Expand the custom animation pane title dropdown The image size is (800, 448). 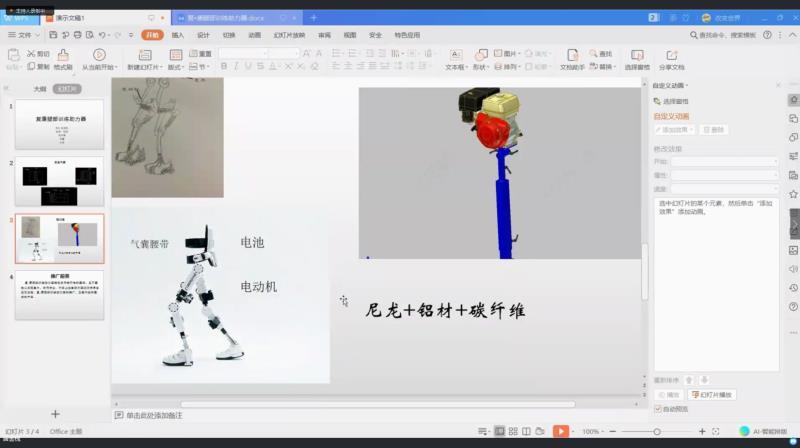pyautogui.click(x=687, y=86)
